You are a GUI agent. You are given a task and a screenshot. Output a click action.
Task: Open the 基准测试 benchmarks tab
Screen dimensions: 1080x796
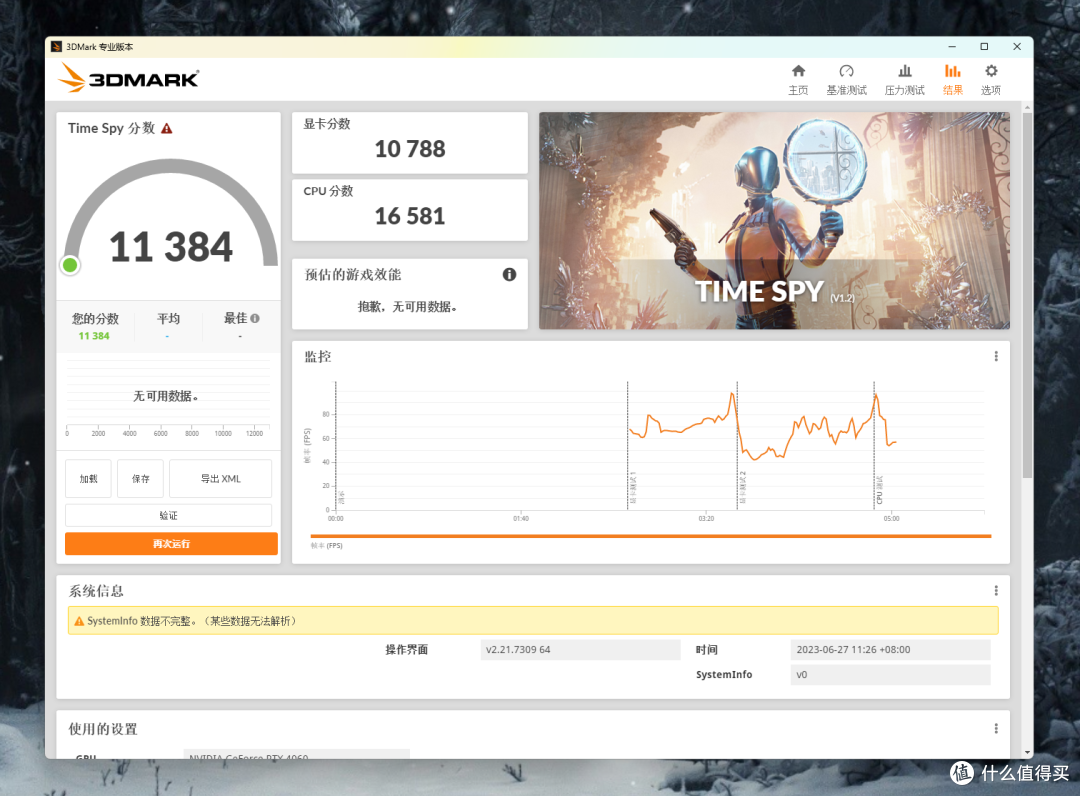847,79
